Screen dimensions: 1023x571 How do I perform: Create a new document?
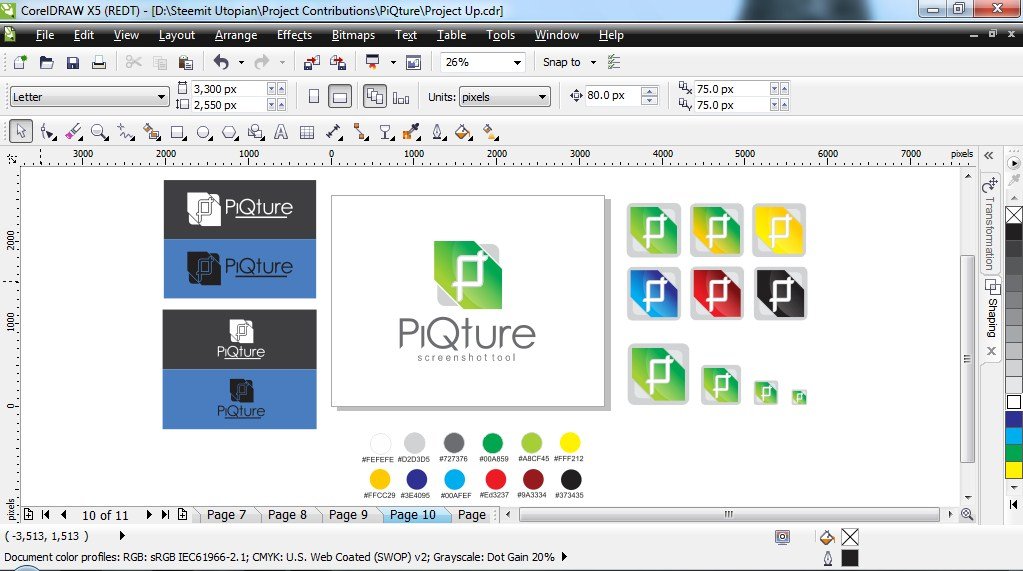click(20, 62)
